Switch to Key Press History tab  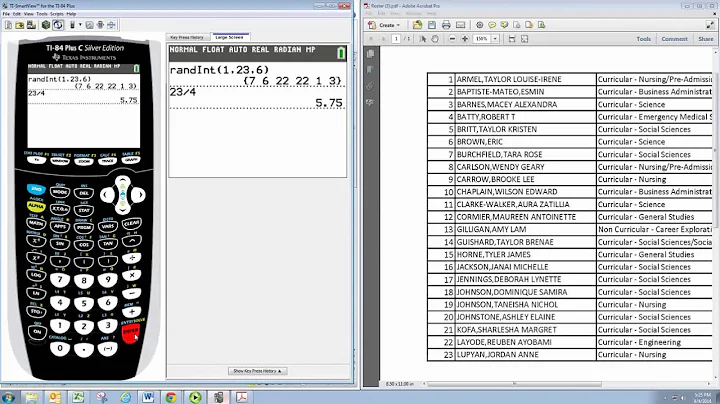pos(187,37)
